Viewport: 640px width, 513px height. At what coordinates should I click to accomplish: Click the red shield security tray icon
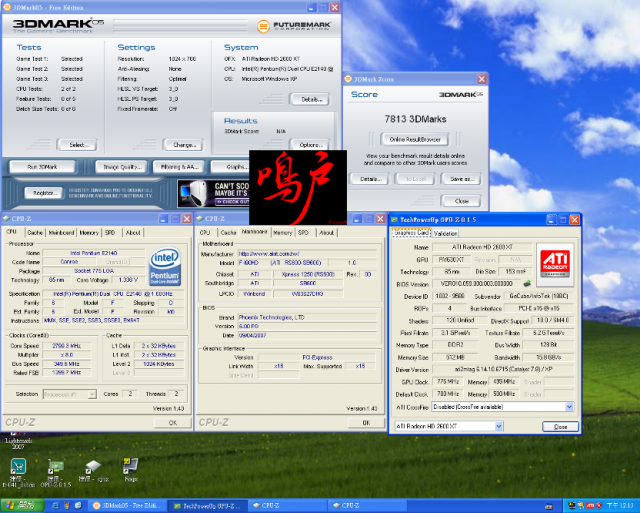pos(599,506)
